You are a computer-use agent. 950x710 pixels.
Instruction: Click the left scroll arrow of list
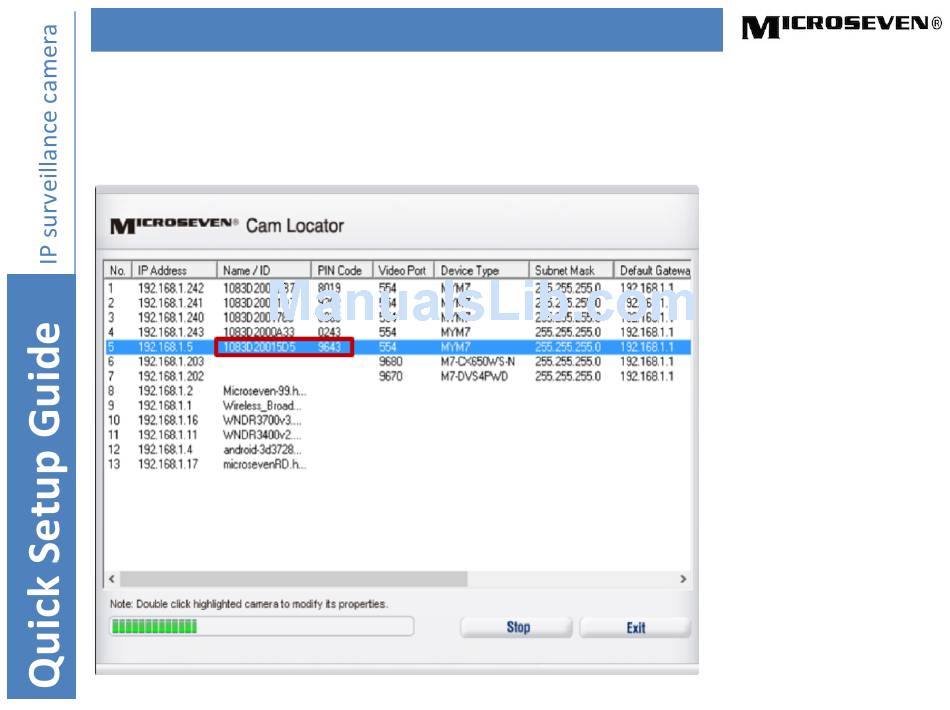pos(112,579)
